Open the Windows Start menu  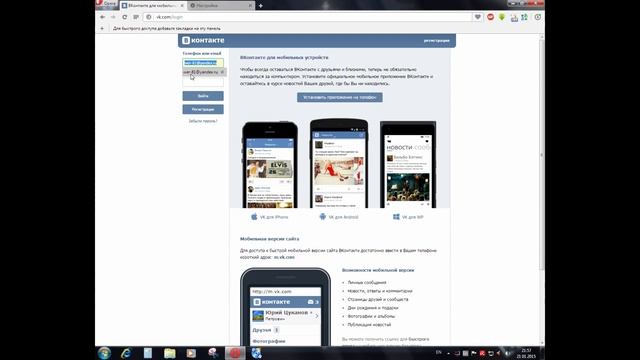coord(104,353)
